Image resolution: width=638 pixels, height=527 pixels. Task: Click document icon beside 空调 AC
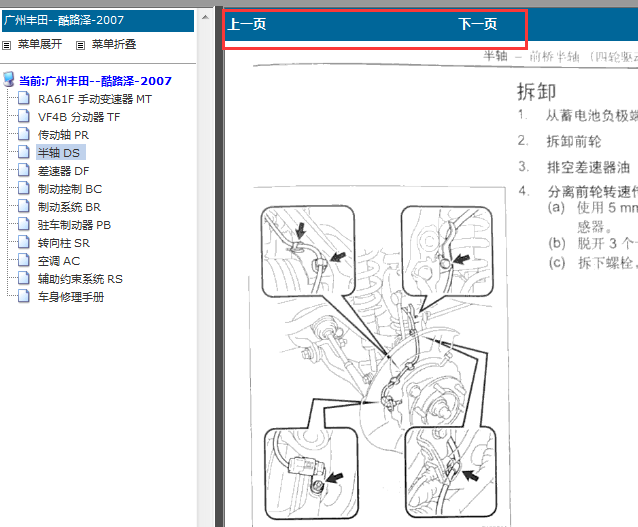coord(24,260)
